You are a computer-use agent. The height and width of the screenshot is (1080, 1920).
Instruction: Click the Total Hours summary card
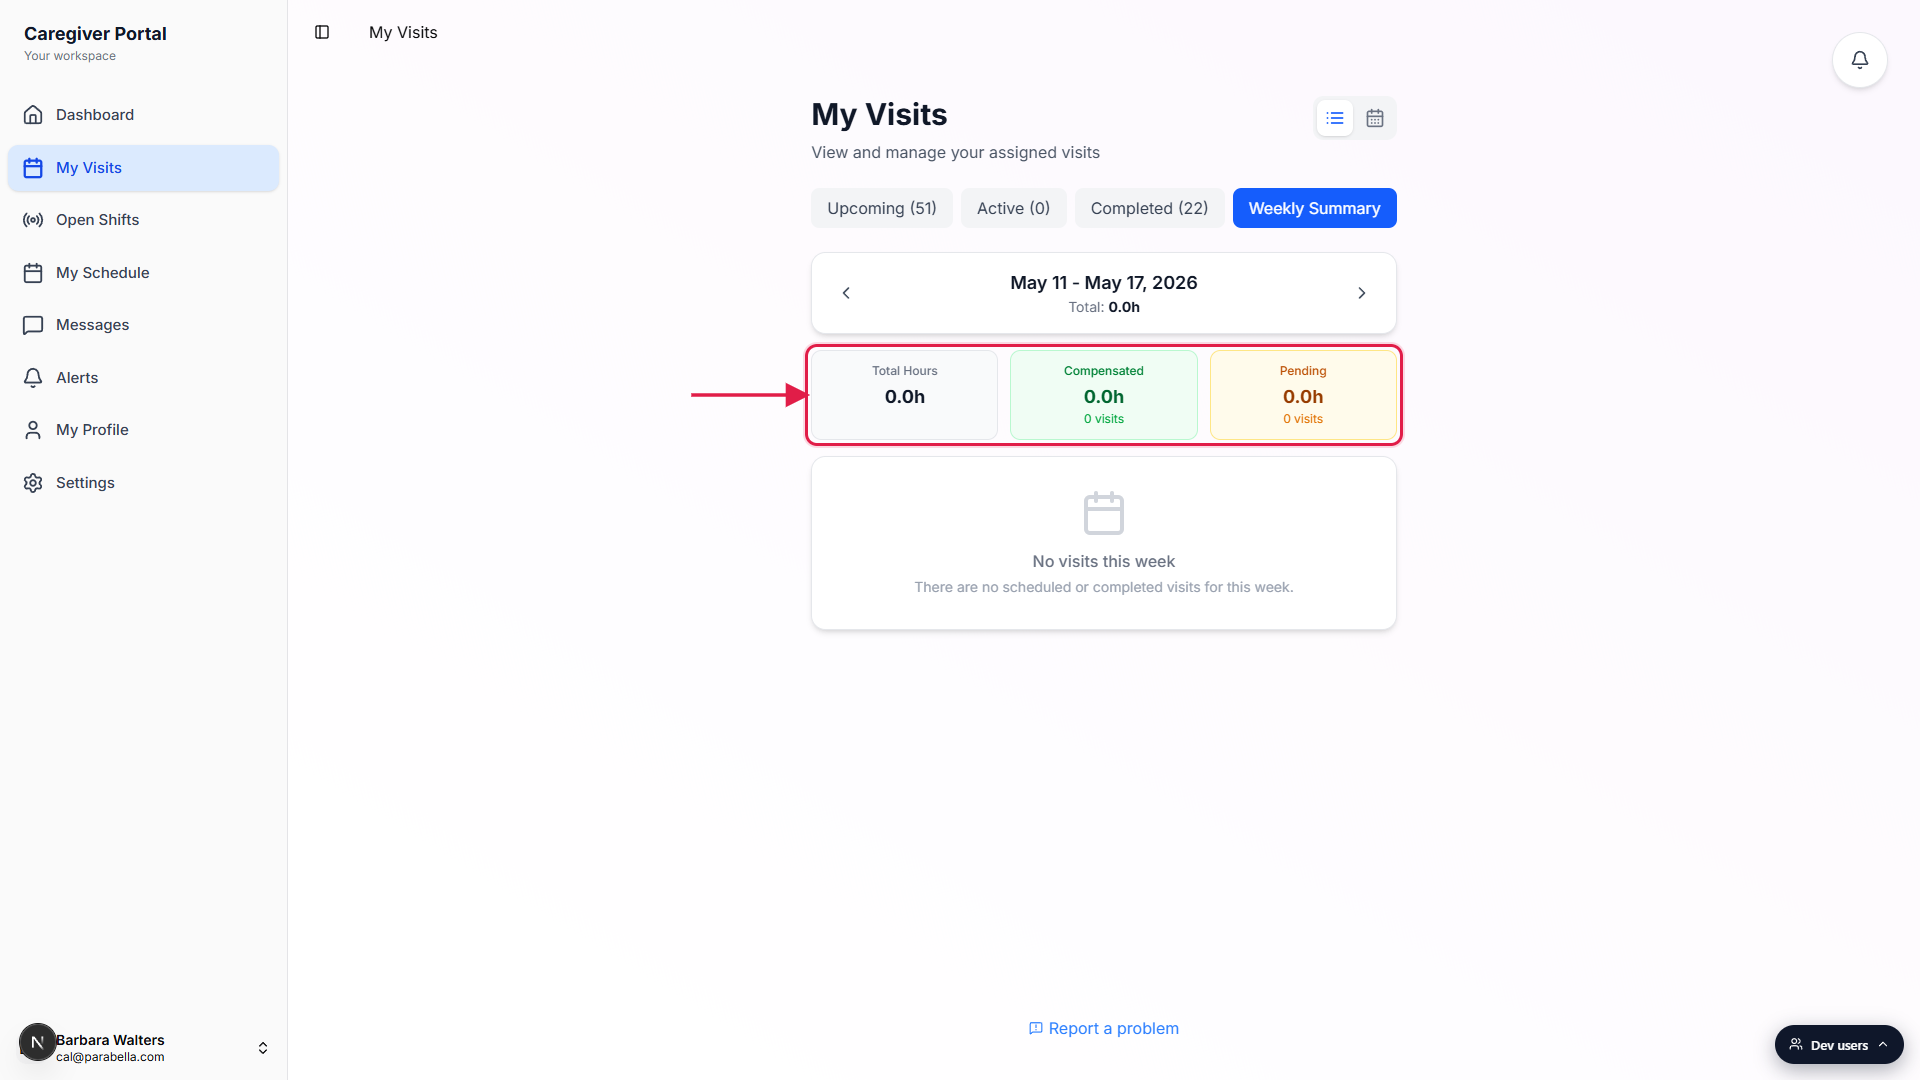[x=904, y=395]
